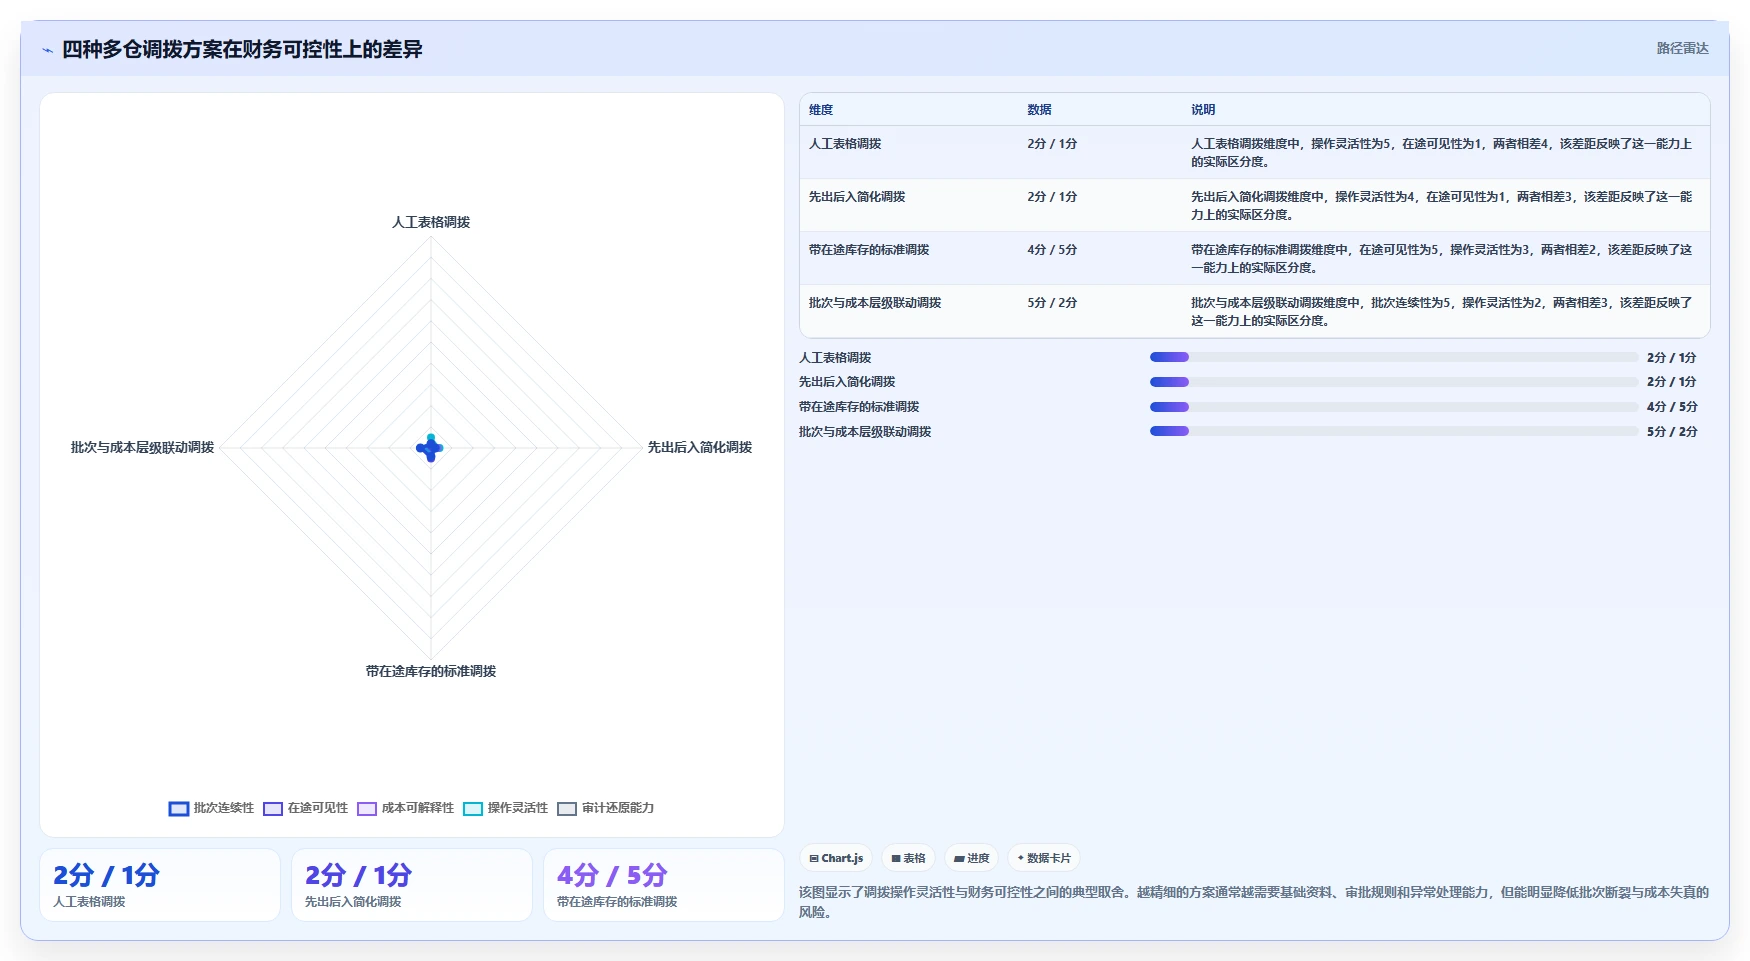Click the 维度 table column header
Screen dimensions: 1750x961
click(821, 110)
